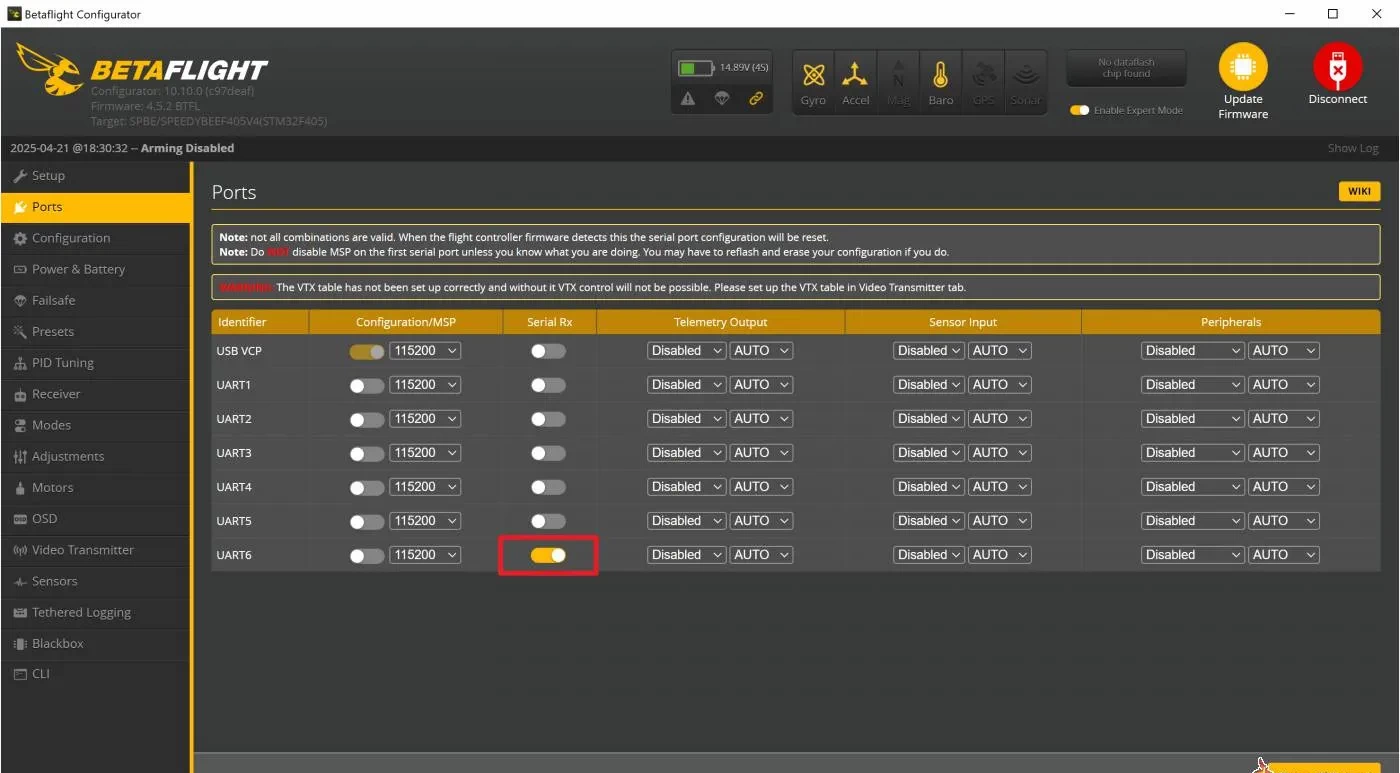Open the Motors tab
Image resolution: width=1400 pixels, height=773 pixels.
[x=95, y=487]
